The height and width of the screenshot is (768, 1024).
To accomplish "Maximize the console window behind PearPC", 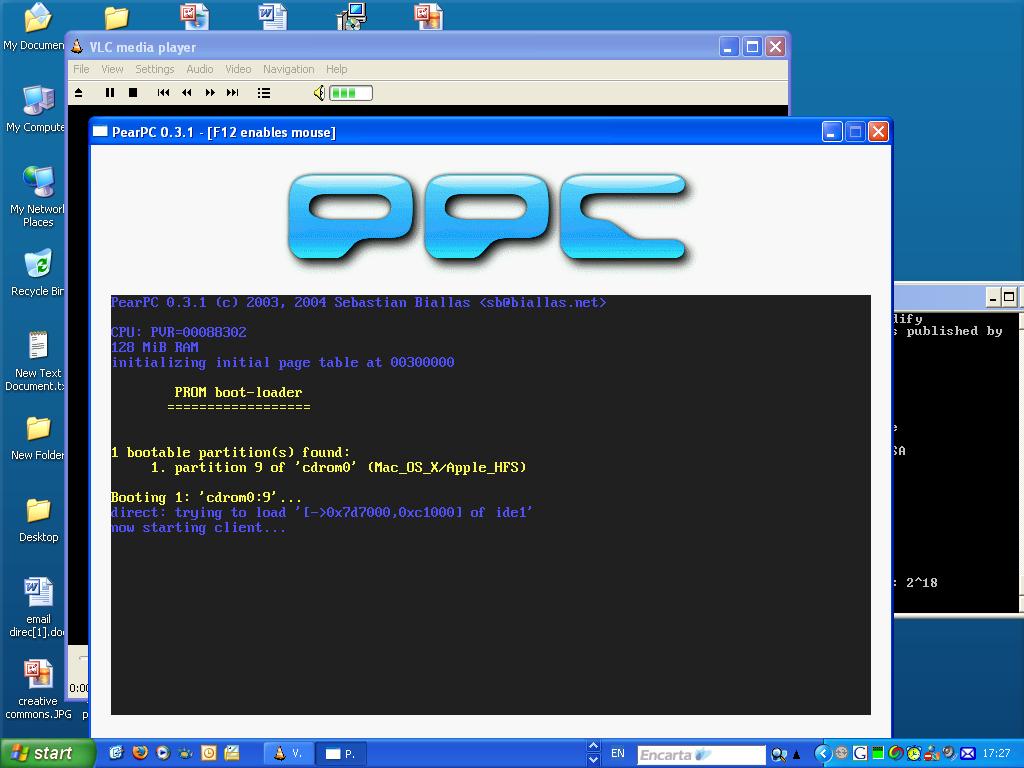I will 1008,297.
